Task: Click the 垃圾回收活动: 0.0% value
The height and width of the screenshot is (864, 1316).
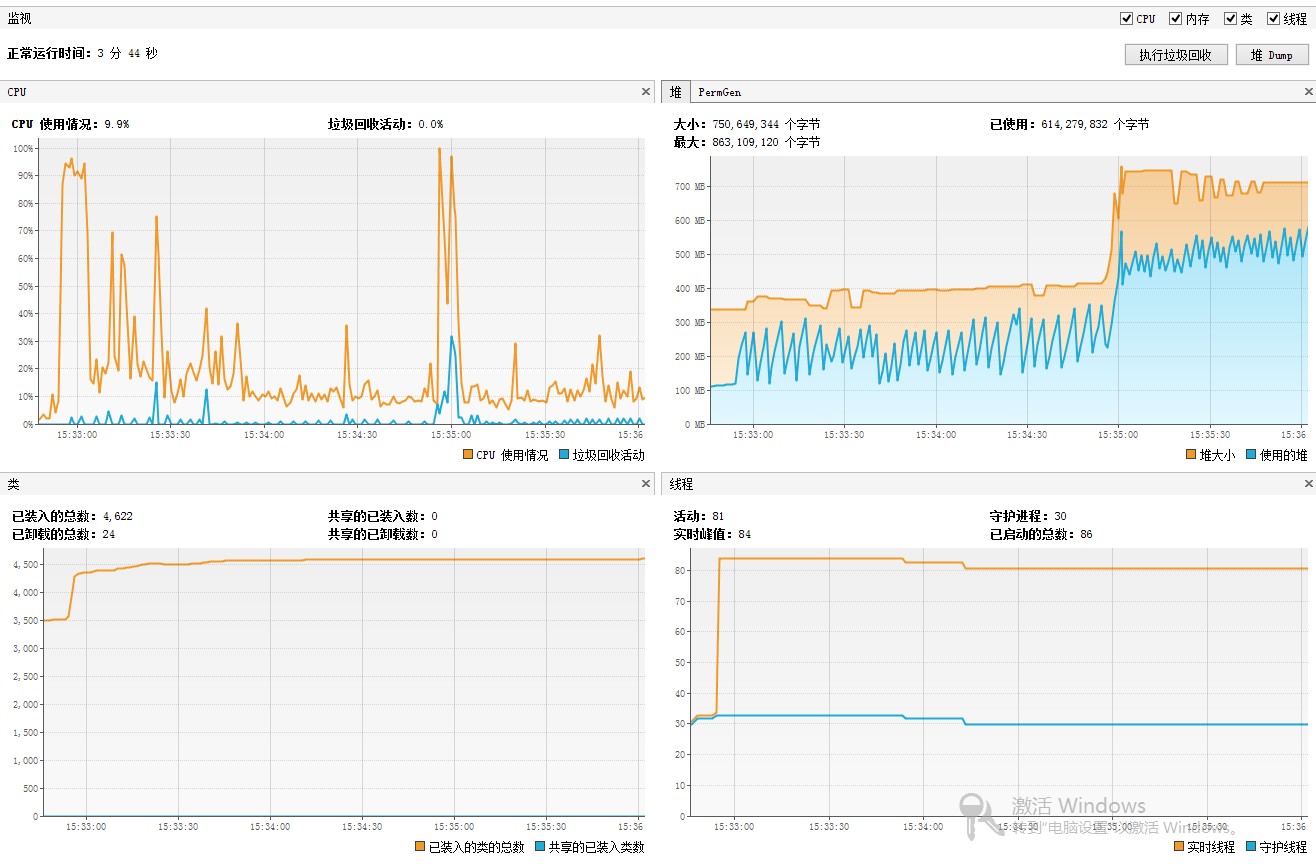Action: pyautogui.click(x=385, y=124)
